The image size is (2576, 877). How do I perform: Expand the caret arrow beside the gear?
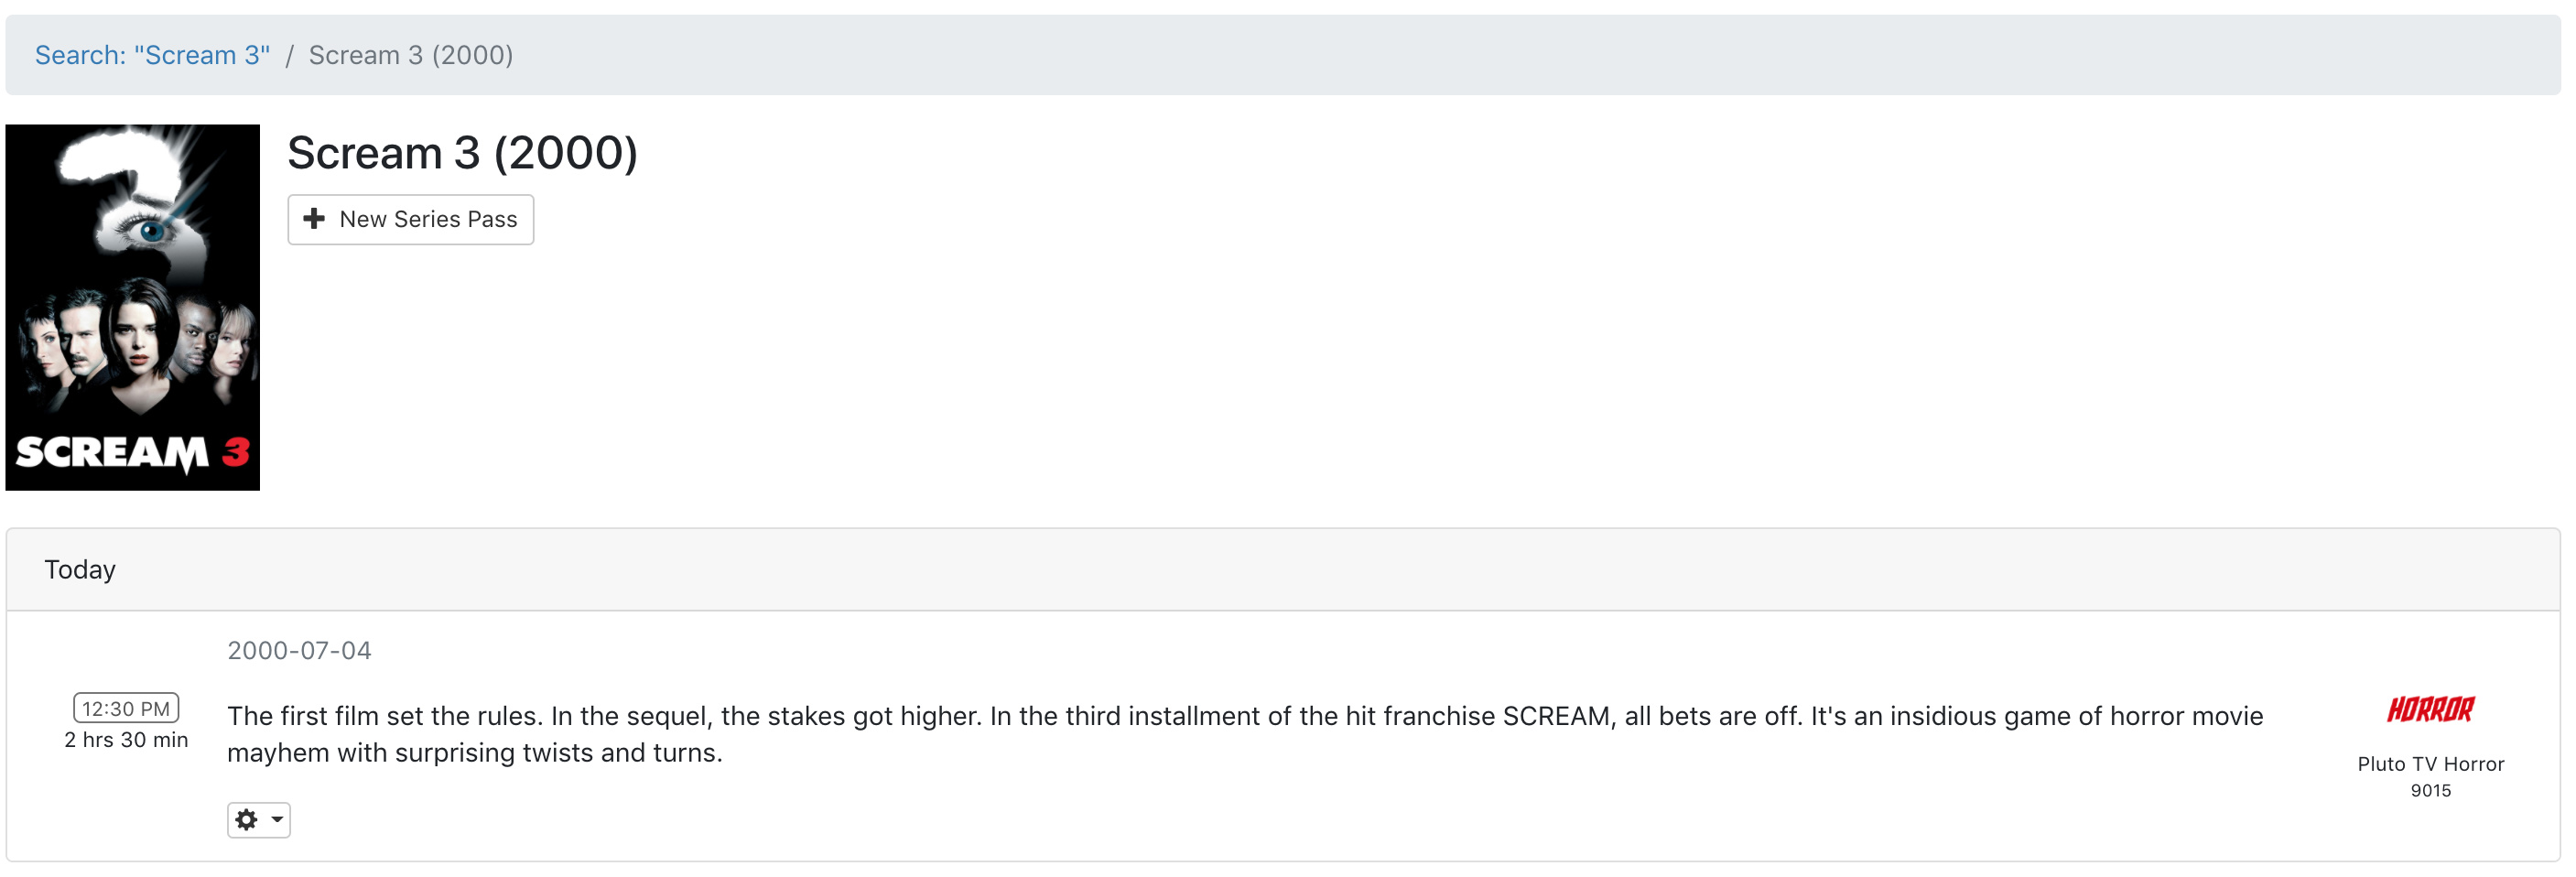pyautogui.click(x=277, y=820)
